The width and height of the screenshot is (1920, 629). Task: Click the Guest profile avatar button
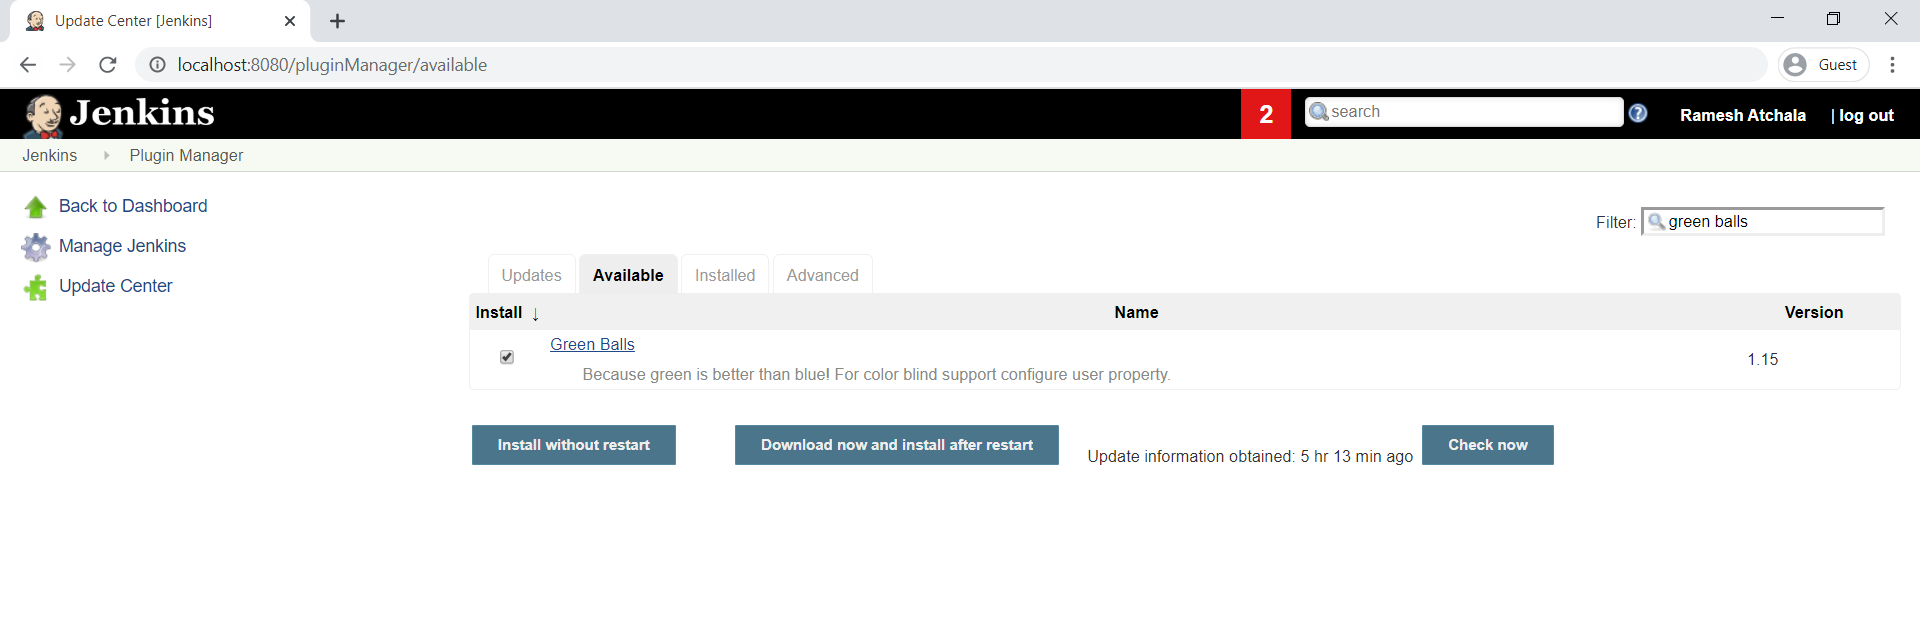[x=1824, y=65]
